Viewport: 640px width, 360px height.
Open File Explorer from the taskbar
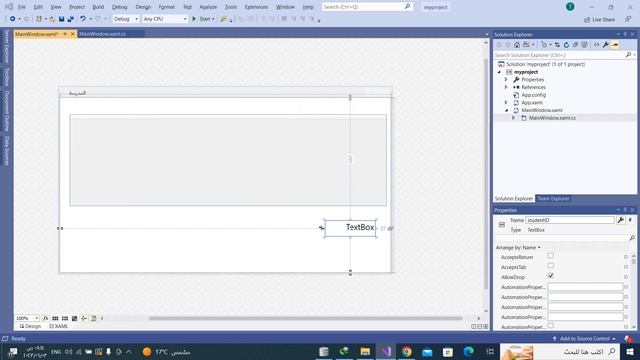[x=365, y=351]
